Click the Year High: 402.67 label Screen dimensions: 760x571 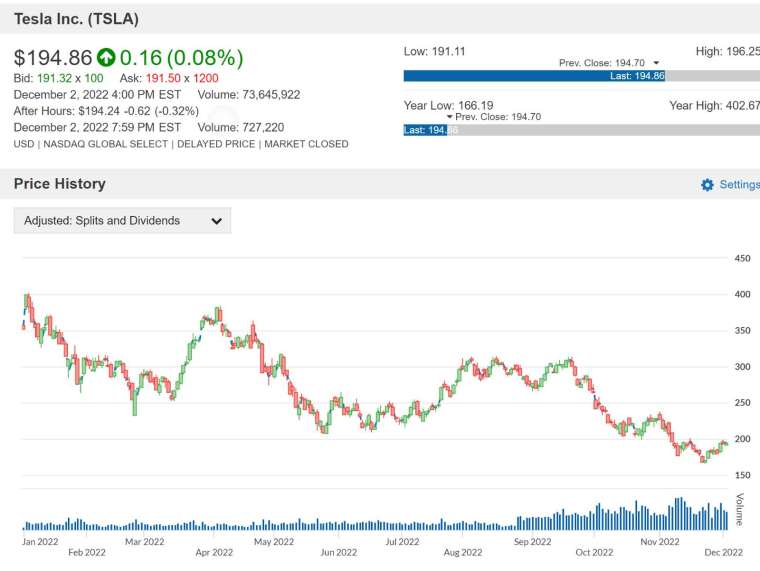pos(714,105)
